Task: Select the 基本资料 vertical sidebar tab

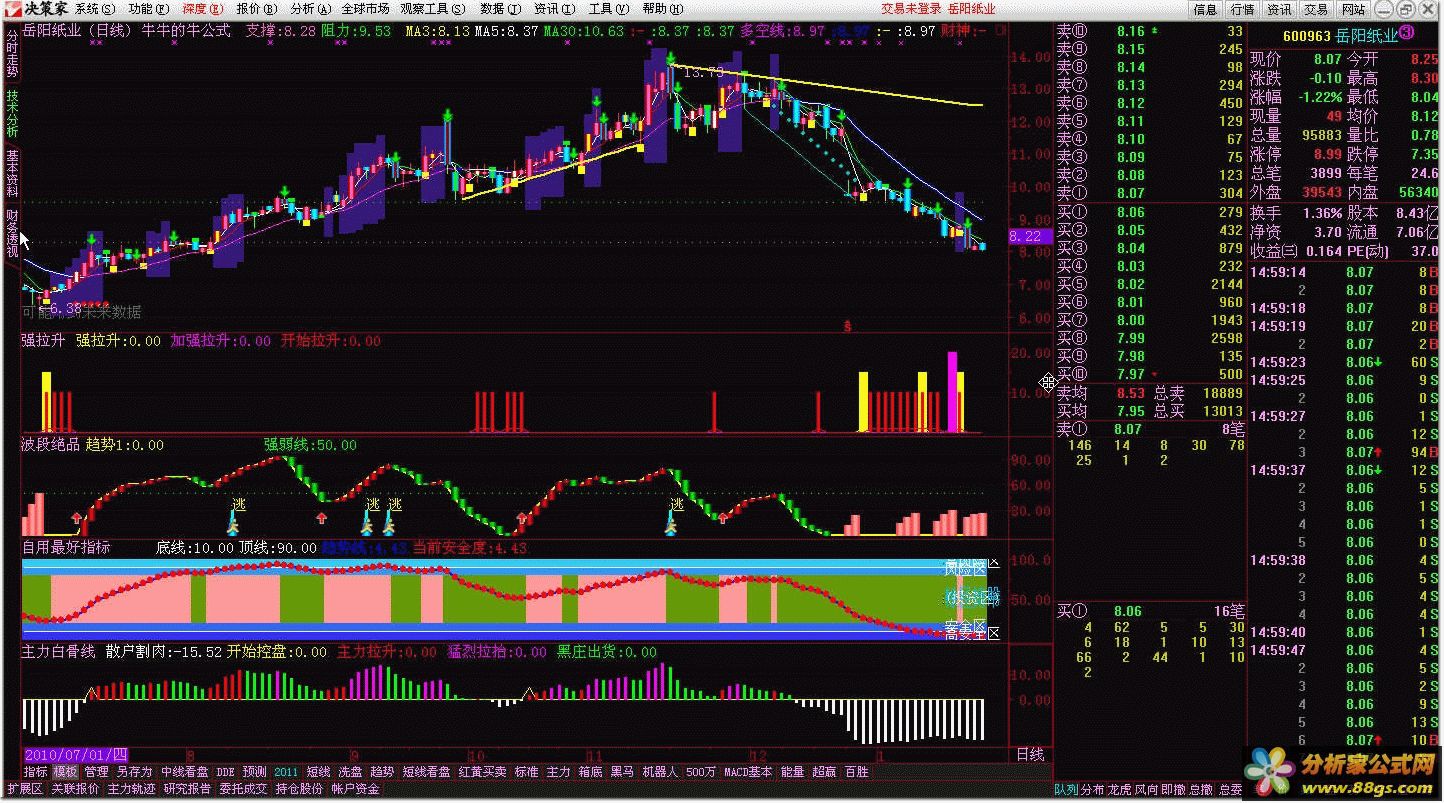Action: [11, 173]
